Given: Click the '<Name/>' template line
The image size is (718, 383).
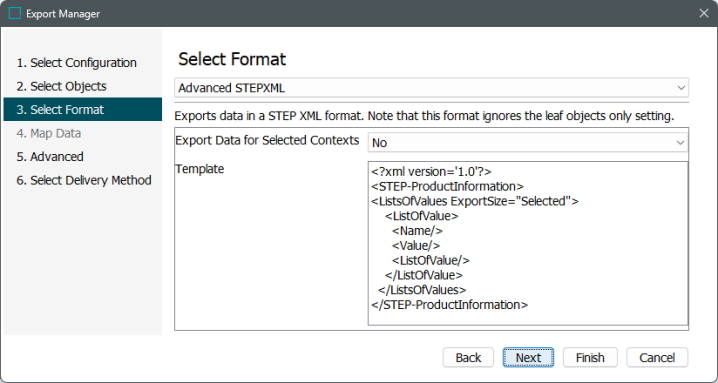Looking at the screenshot, I should click(x=417, y=231).
